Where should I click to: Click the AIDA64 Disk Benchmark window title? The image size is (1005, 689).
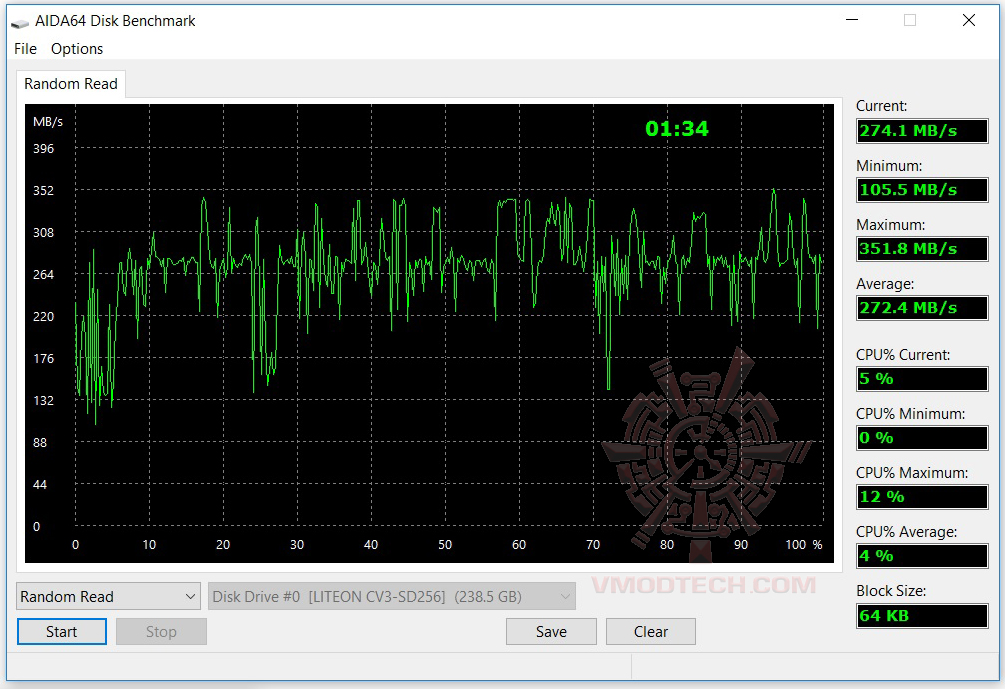point(115,21)
